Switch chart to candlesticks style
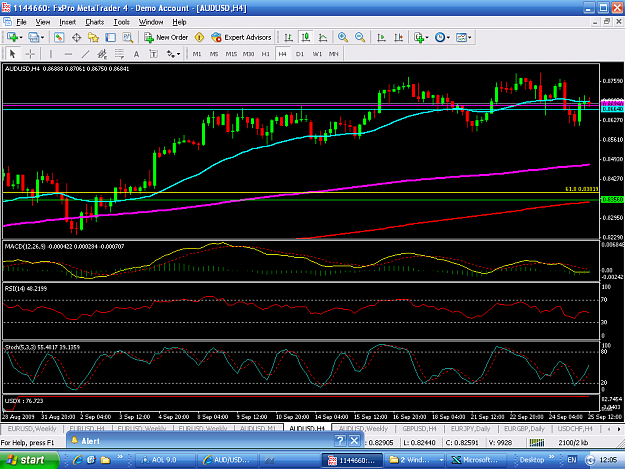The image size is (625, 469). 306,37
